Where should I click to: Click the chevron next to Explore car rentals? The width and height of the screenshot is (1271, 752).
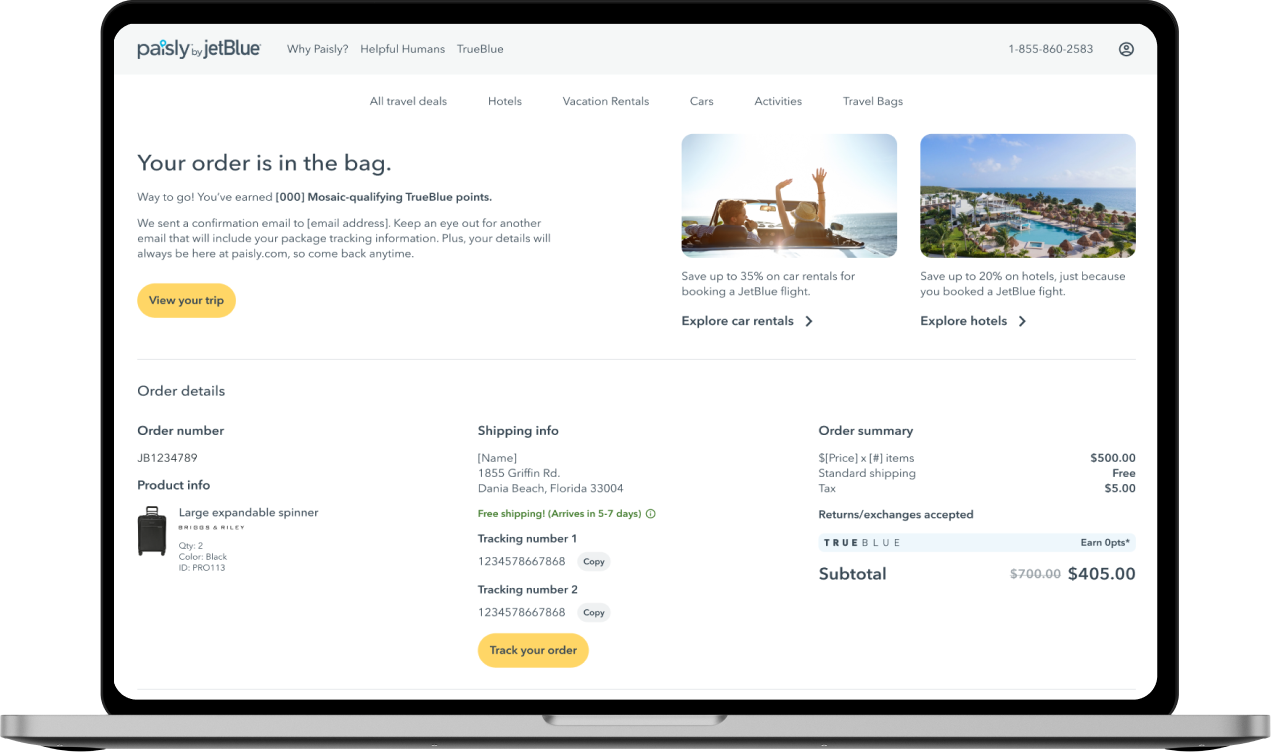809,321
